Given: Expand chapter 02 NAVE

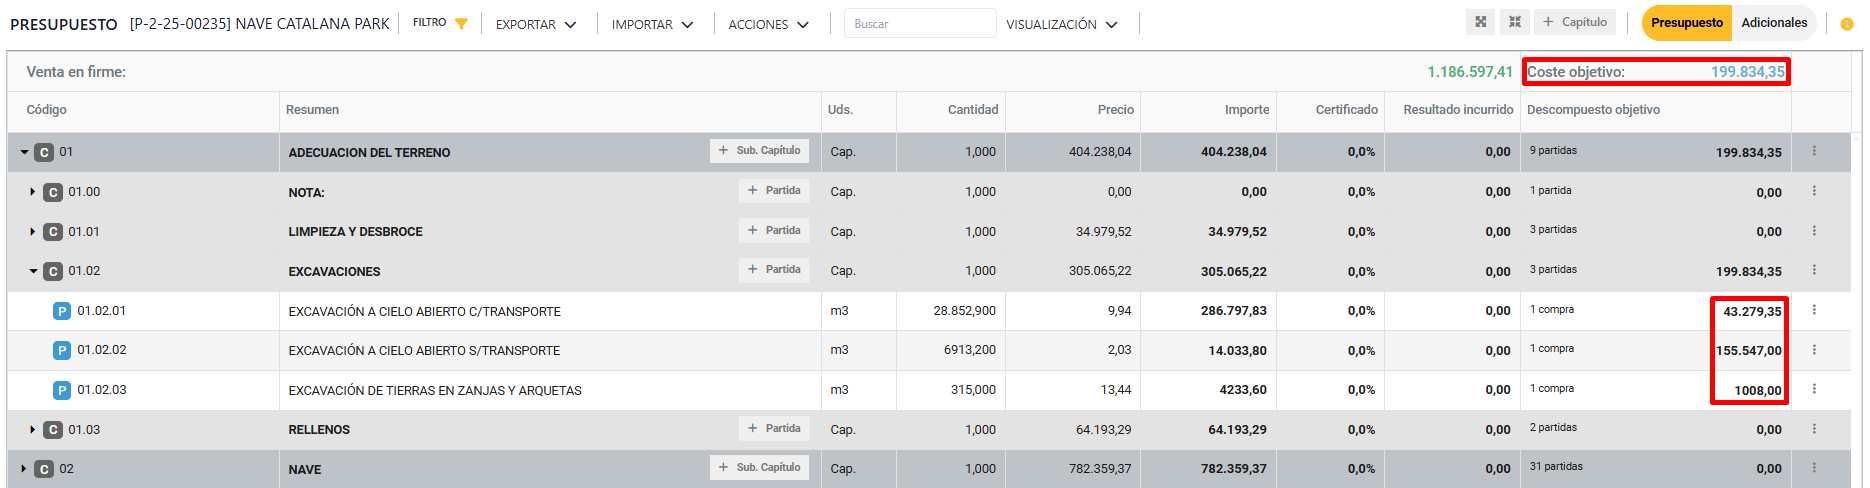Looking at the screenshot, I should (24, 469).
